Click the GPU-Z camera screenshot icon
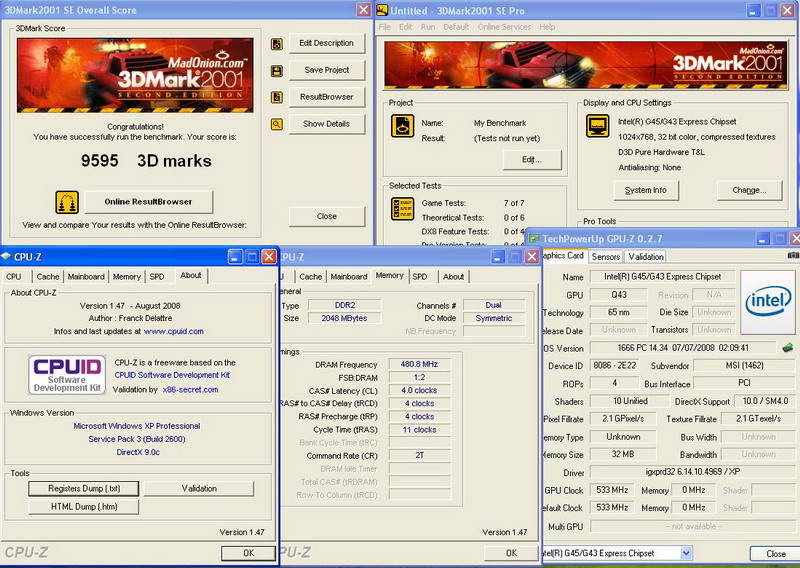This screenshot has width=800, height=568. click(x=793, y=255)
